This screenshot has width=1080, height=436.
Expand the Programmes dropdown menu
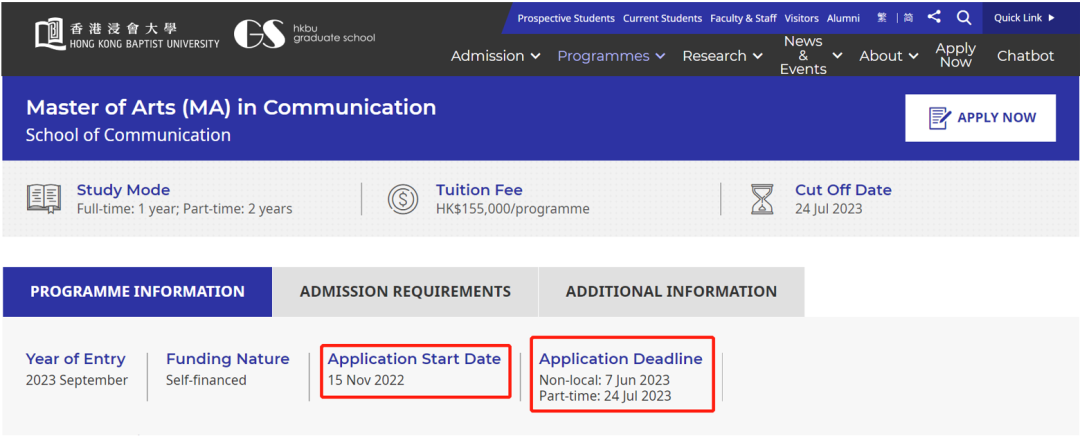tap(611, 56)
